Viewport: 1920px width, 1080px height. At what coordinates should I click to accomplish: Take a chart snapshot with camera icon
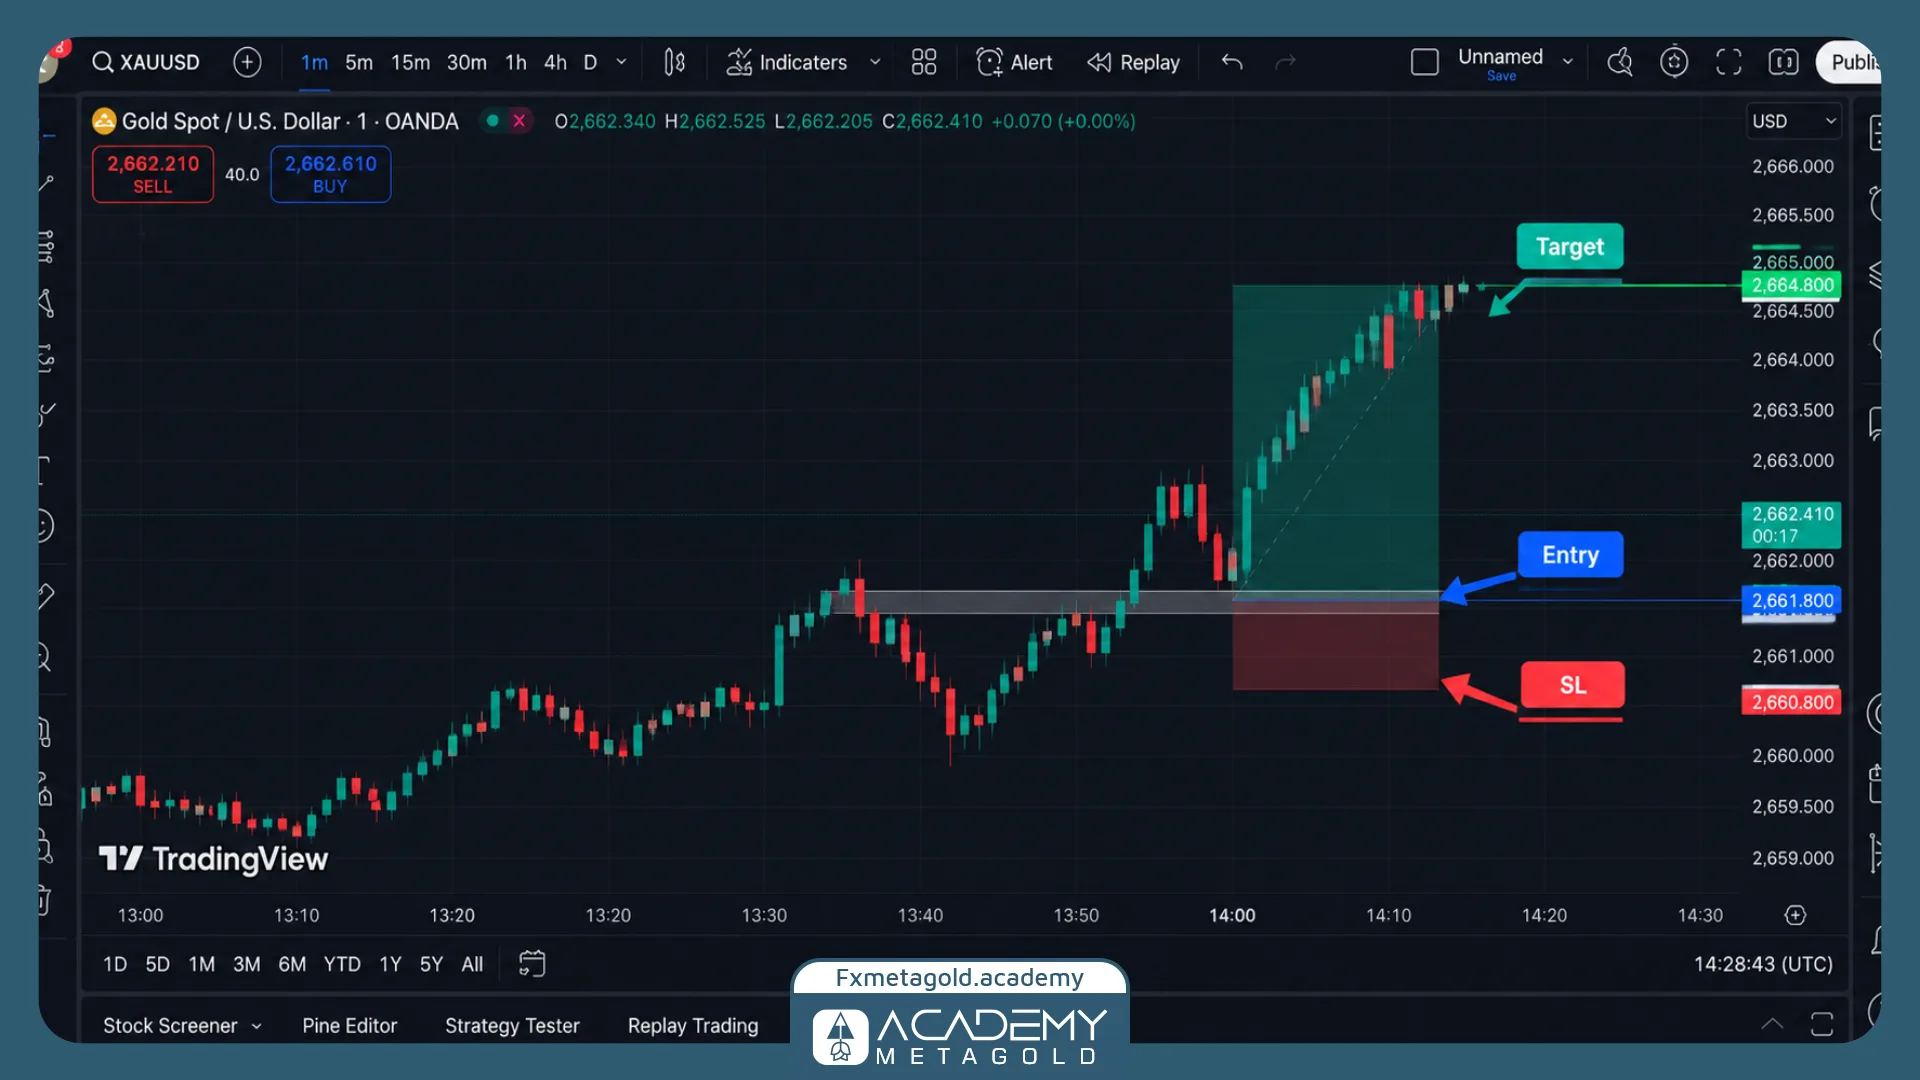point(1784,62)
